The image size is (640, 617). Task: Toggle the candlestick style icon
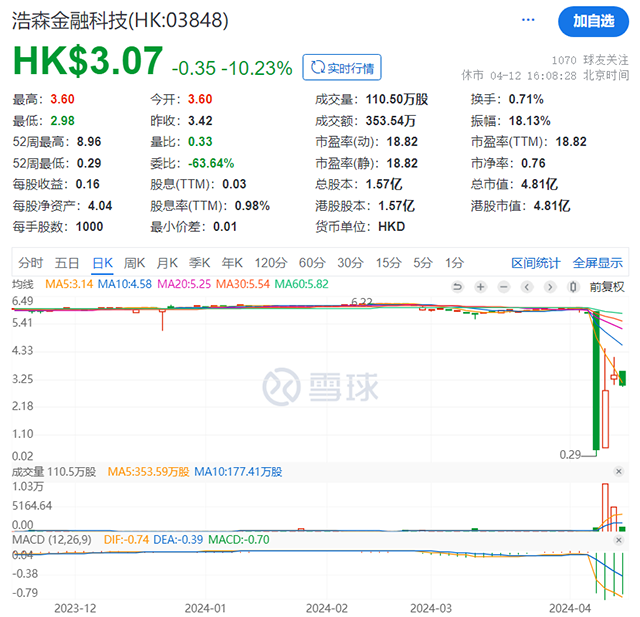(x=573, y=287)
